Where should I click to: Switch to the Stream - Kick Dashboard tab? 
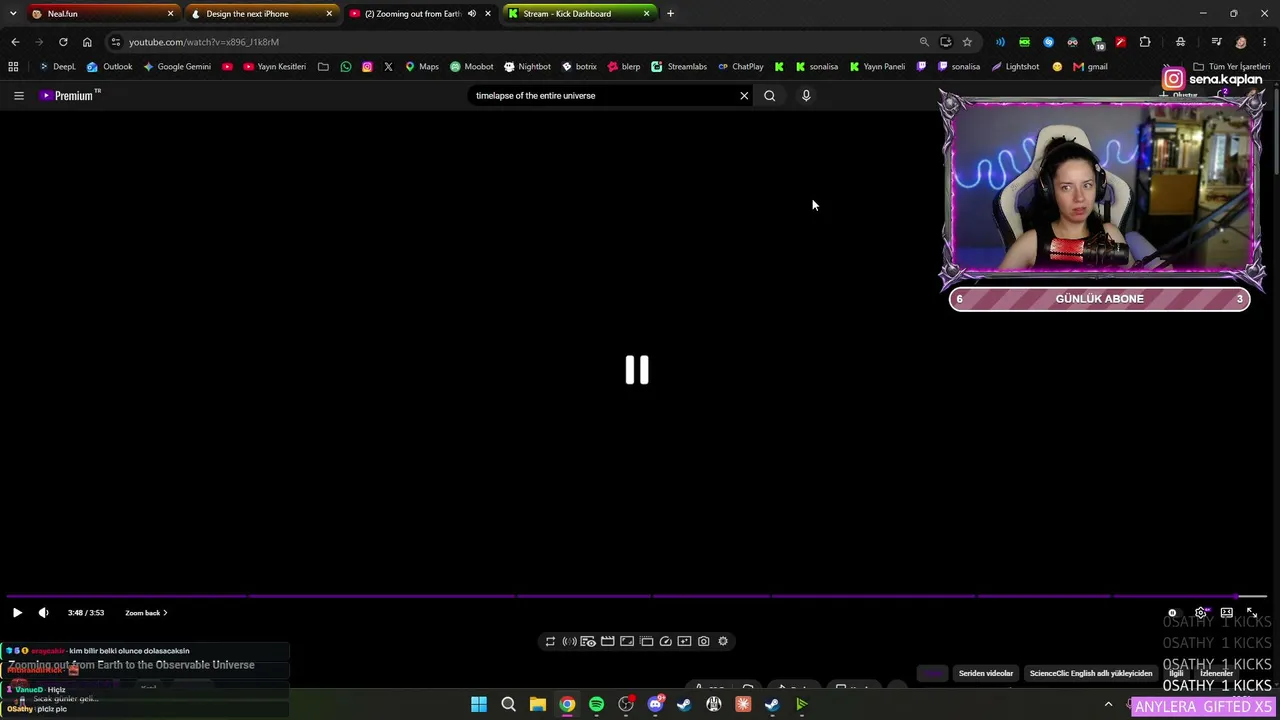coord(579,14)
